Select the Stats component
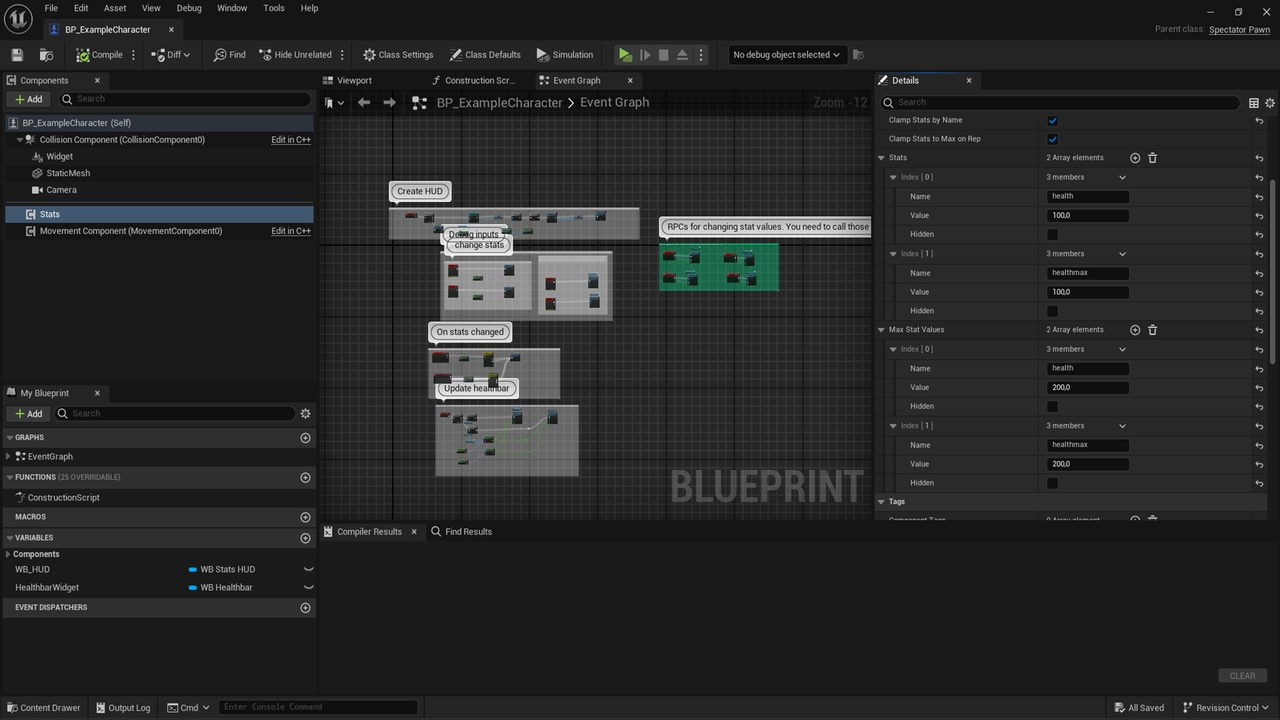 coord(159,214)
